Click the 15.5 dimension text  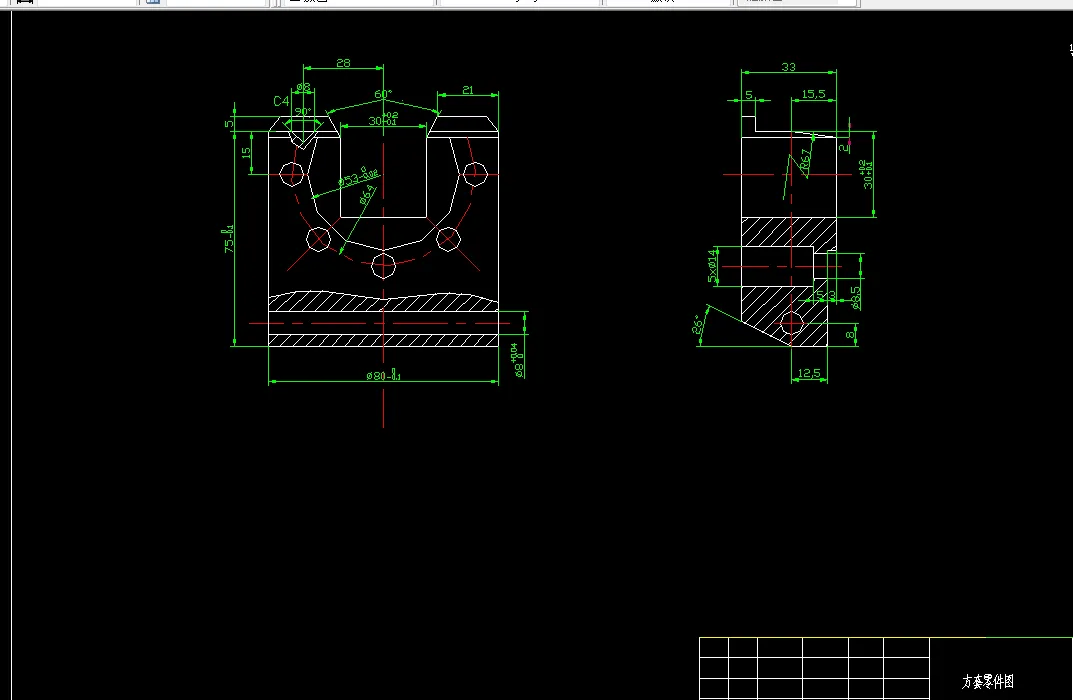pos(813,94)
